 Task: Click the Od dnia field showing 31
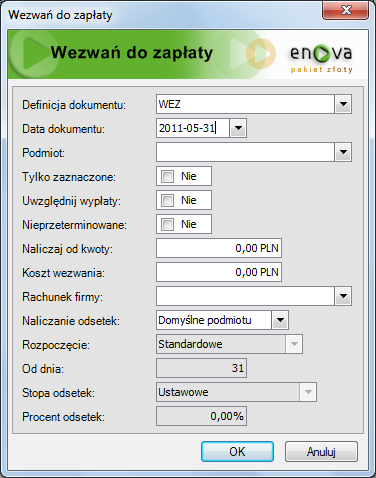click(201, 368)
